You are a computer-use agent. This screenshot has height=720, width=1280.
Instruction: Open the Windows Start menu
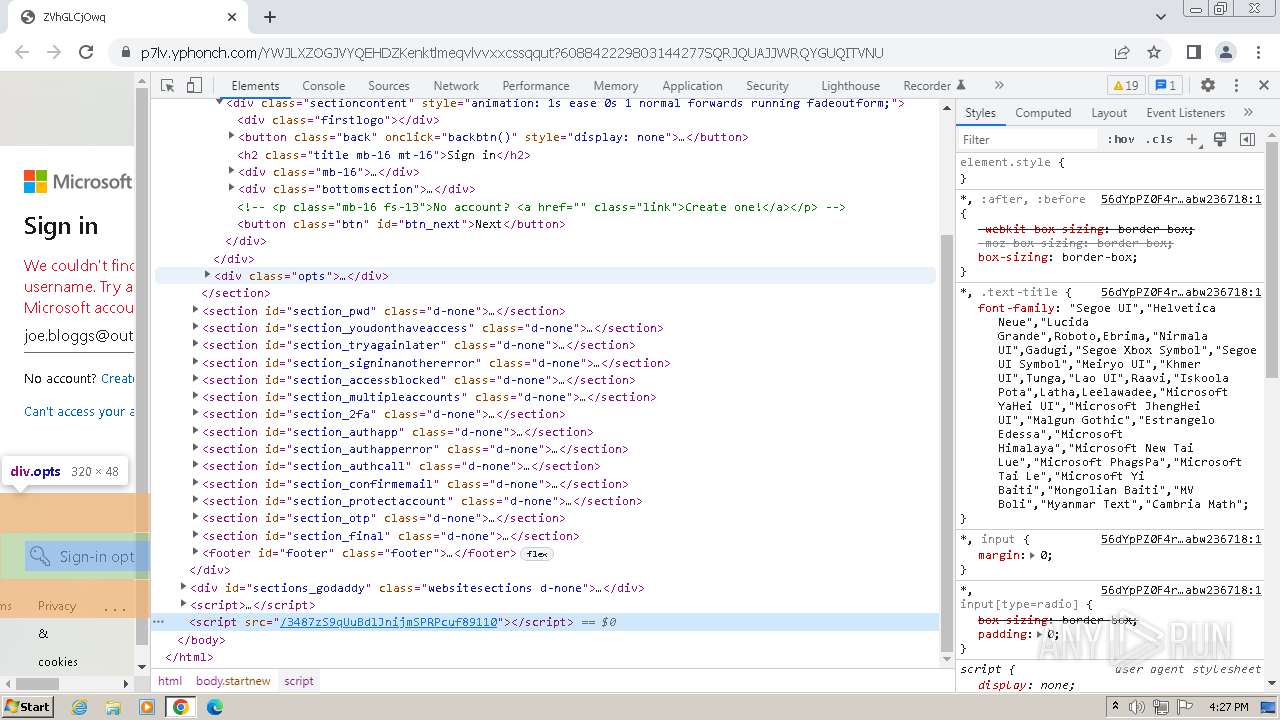tap(28, 706)
